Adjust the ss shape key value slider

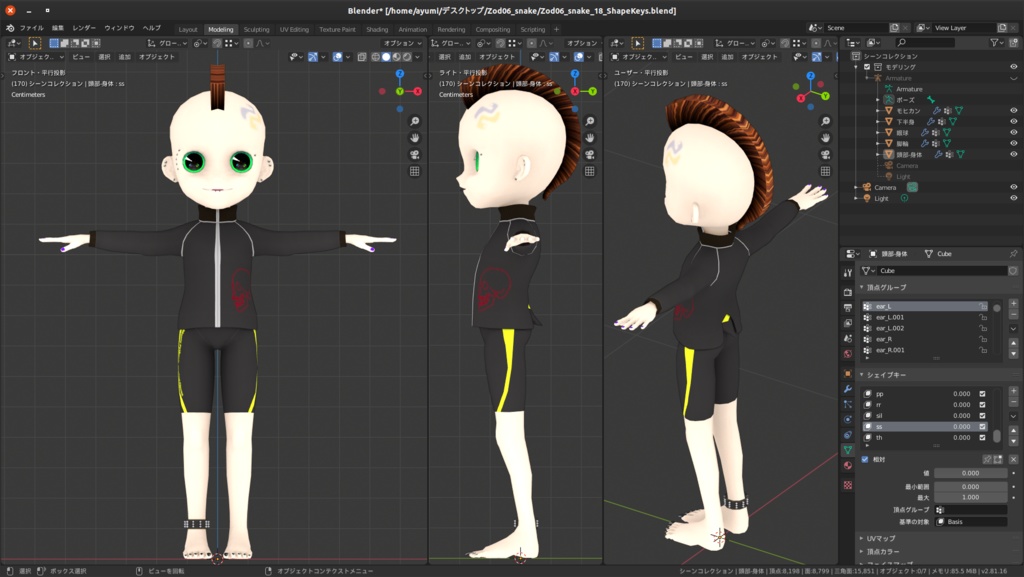coord(960,425)
